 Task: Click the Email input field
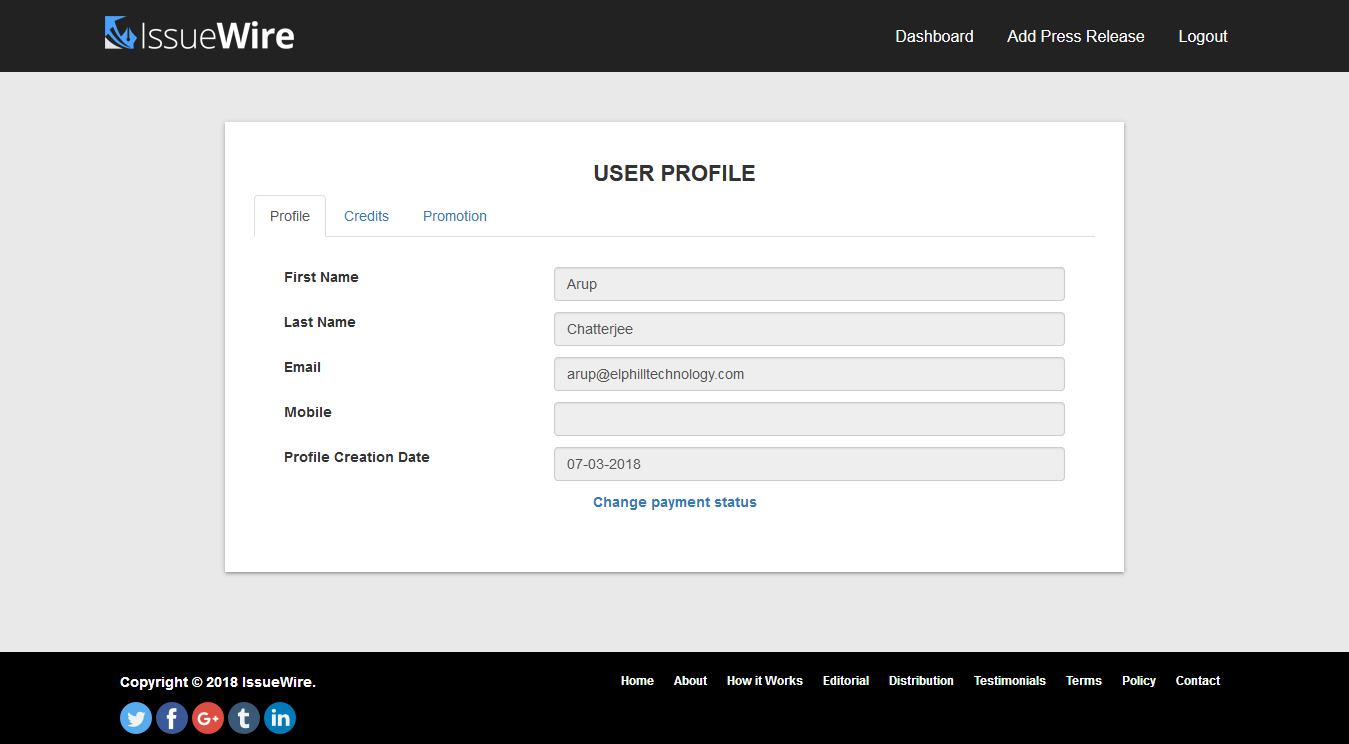click(808, 374)
